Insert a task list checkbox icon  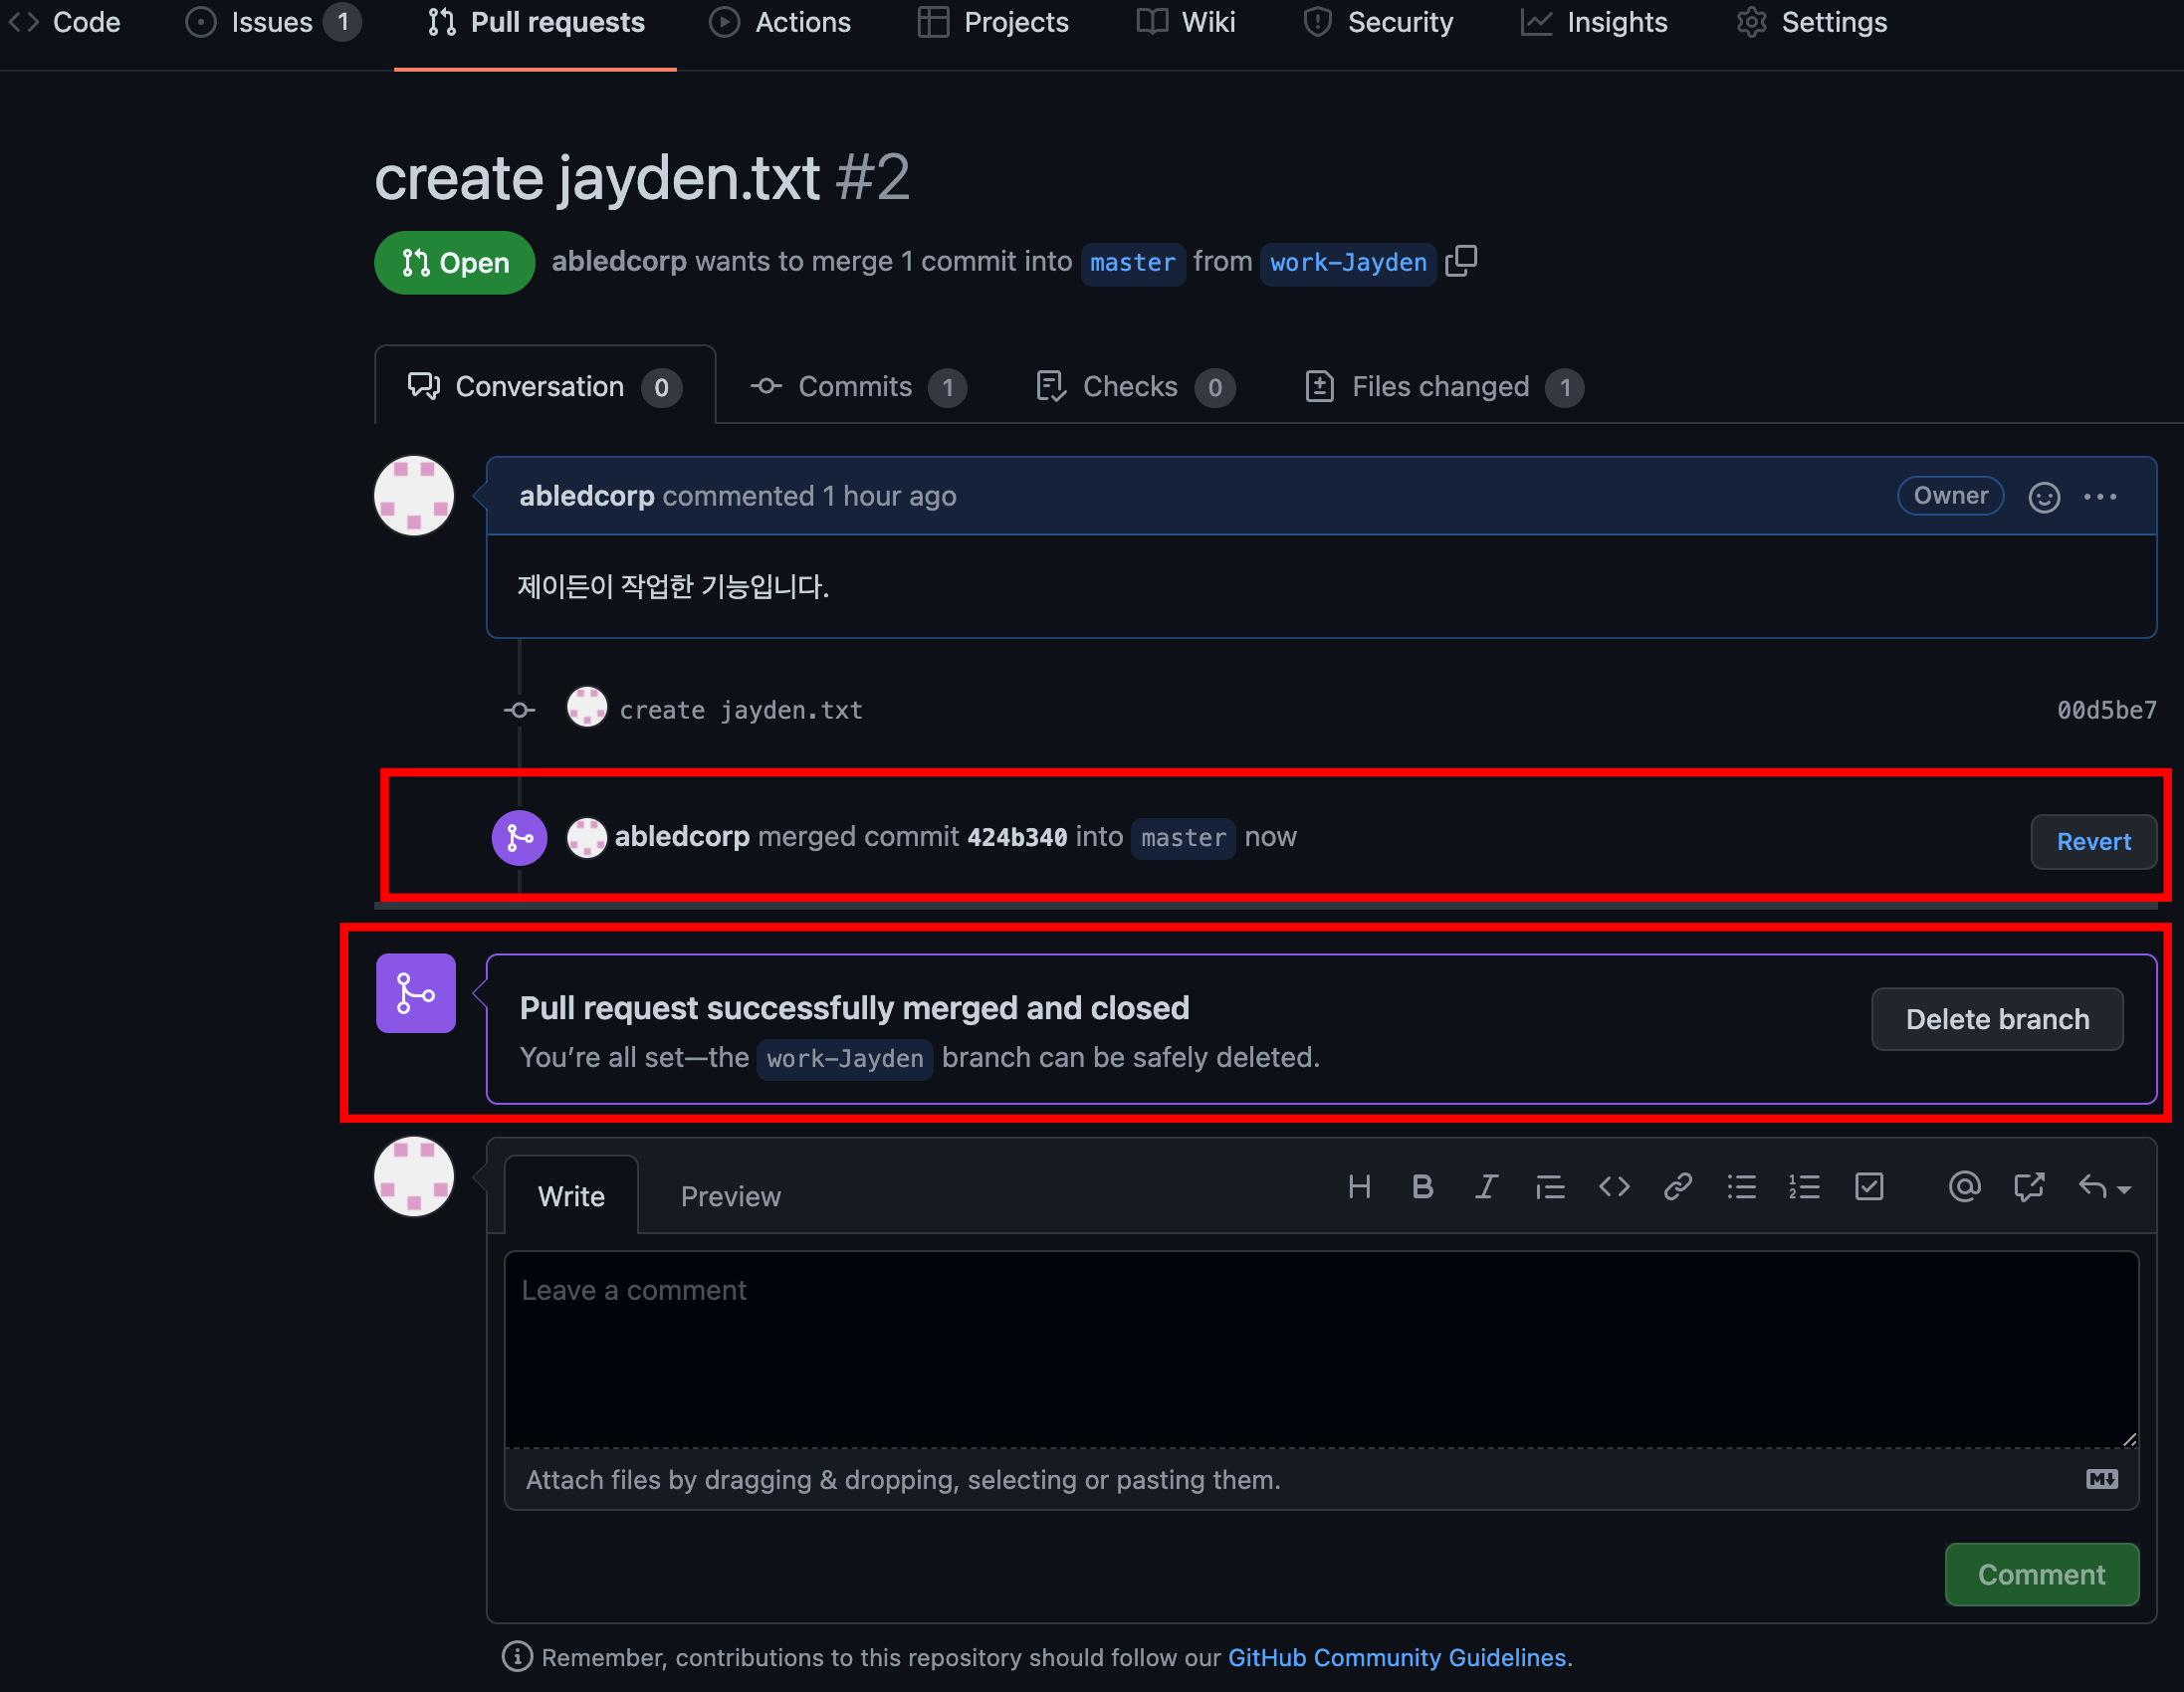coord(1869,1187)
